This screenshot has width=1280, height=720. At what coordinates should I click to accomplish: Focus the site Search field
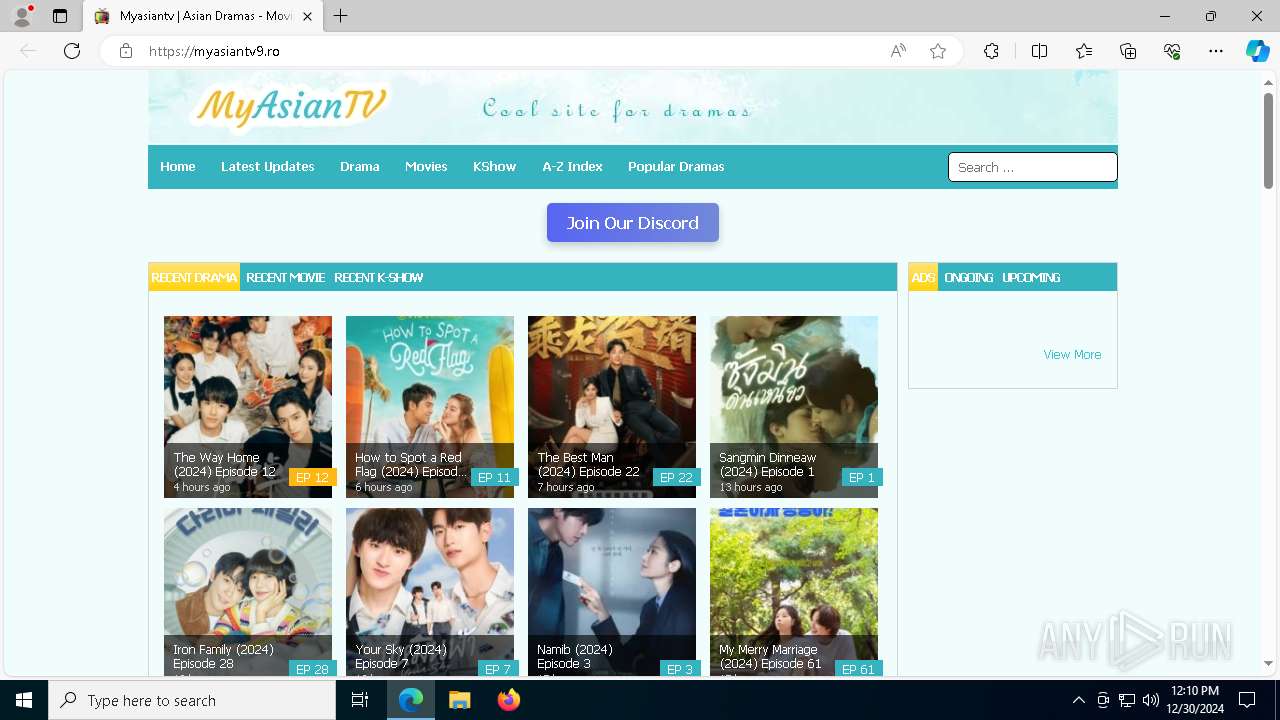pyautogui.click(x=1033, y=167)
